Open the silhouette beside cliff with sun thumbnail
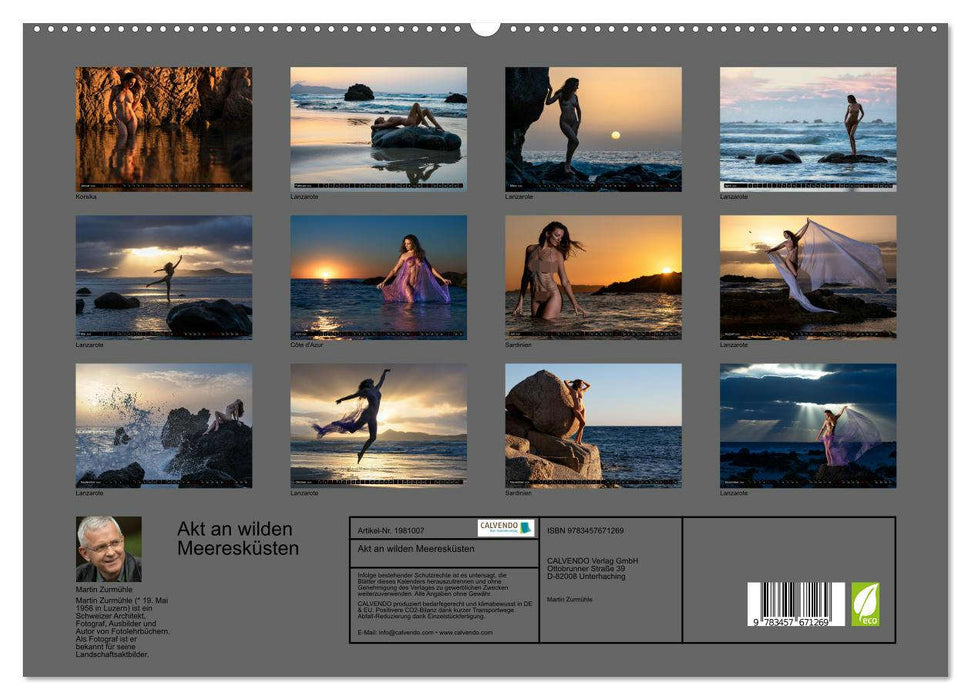 point(593,128)
